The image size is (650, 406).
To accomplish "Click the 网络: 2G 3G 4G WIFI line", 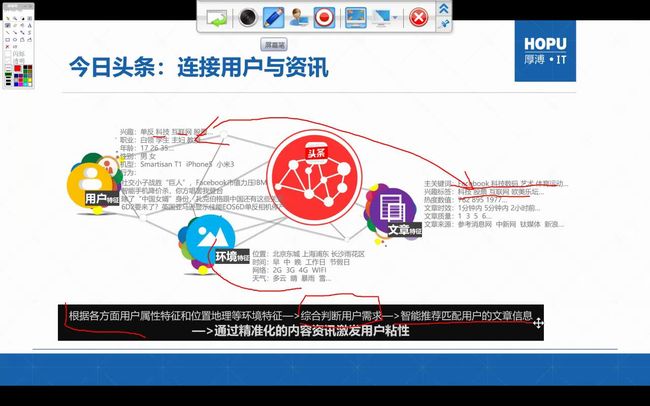I will click(x=289, y=270).
